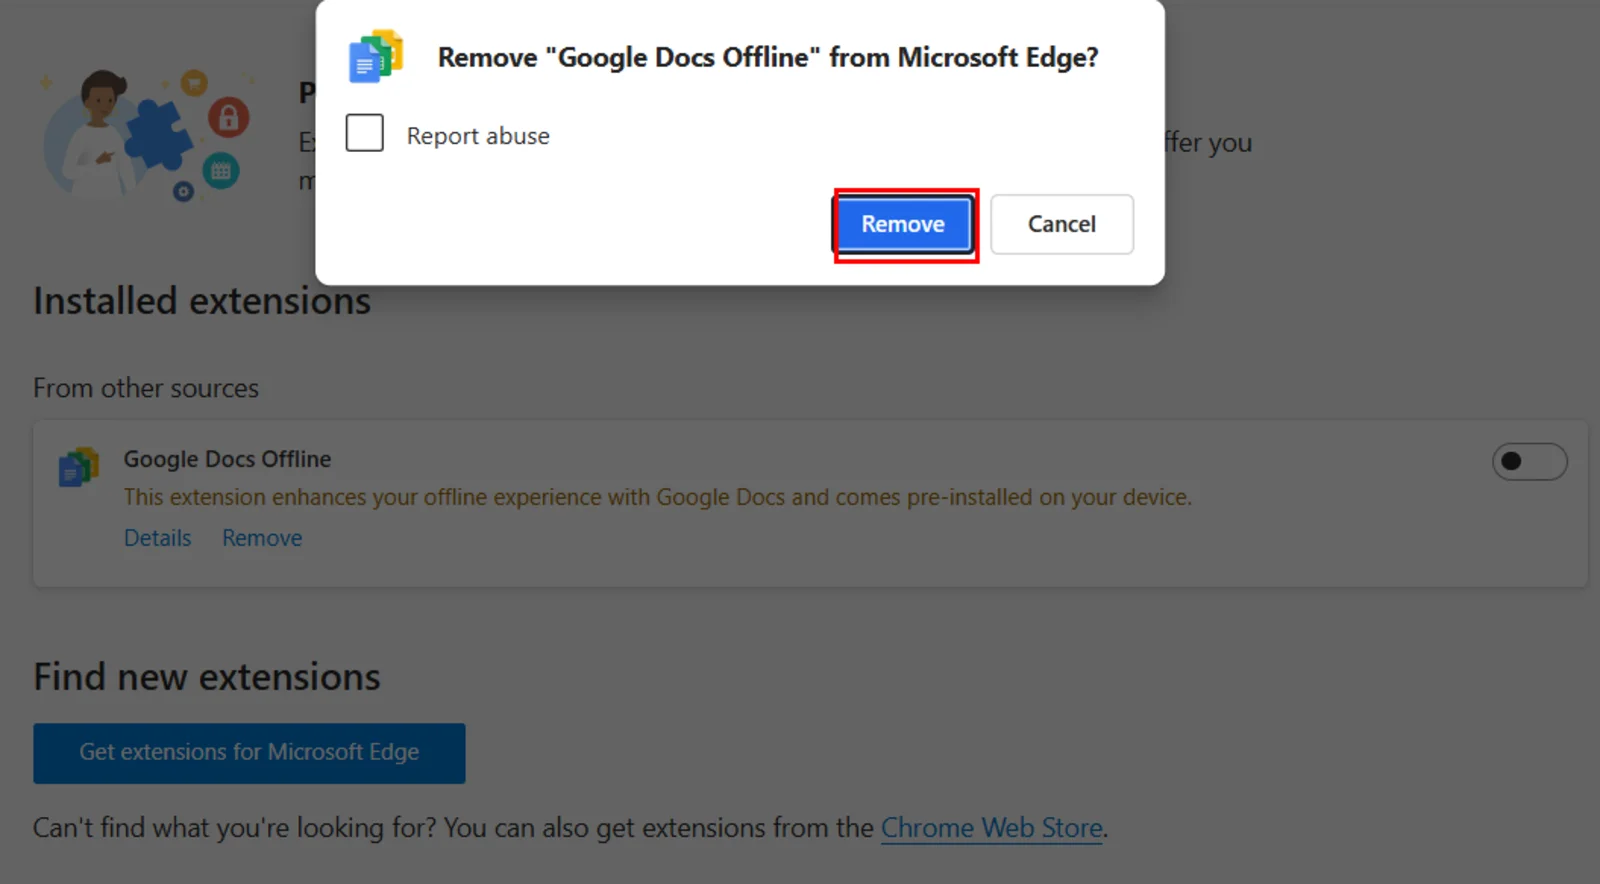This screenshot has height=884, width=1600.
Task: Click the teal calendar icon in illustration
Action: click(220, 171)
